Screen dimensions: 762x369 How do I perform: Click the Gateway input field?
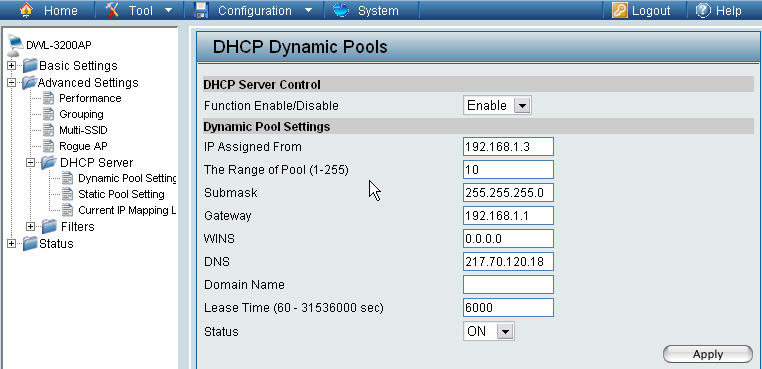[x=508, y=216]
